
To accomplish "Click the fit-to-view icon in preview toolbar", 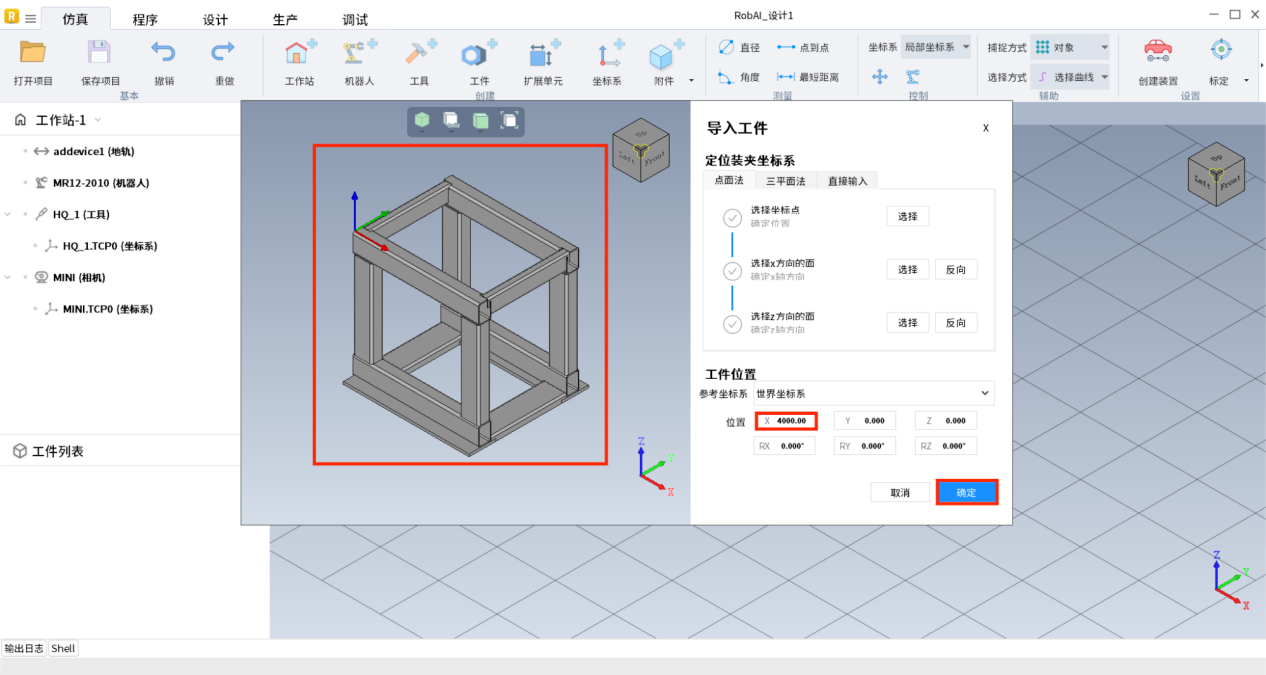I will [509, 121].
